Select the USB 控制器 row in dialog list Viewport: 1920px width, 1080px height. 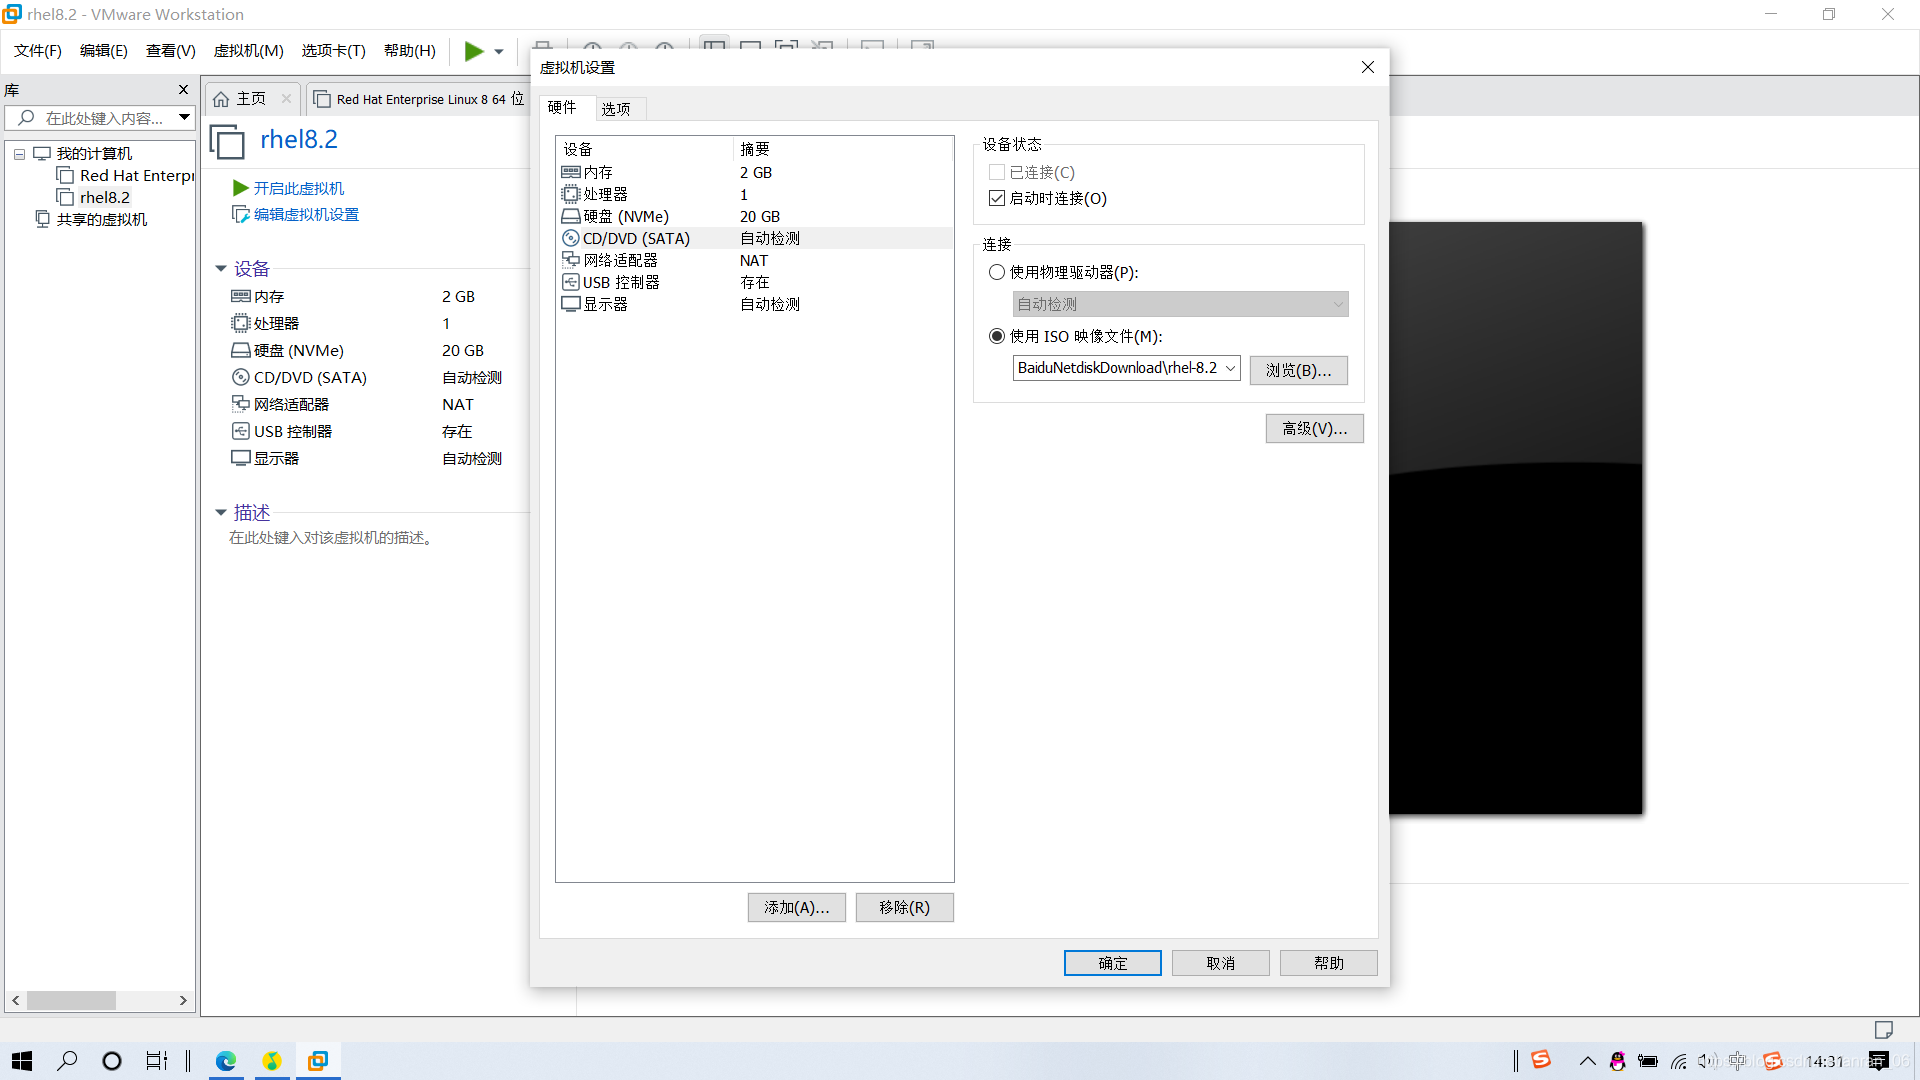[x=621, y=282]
